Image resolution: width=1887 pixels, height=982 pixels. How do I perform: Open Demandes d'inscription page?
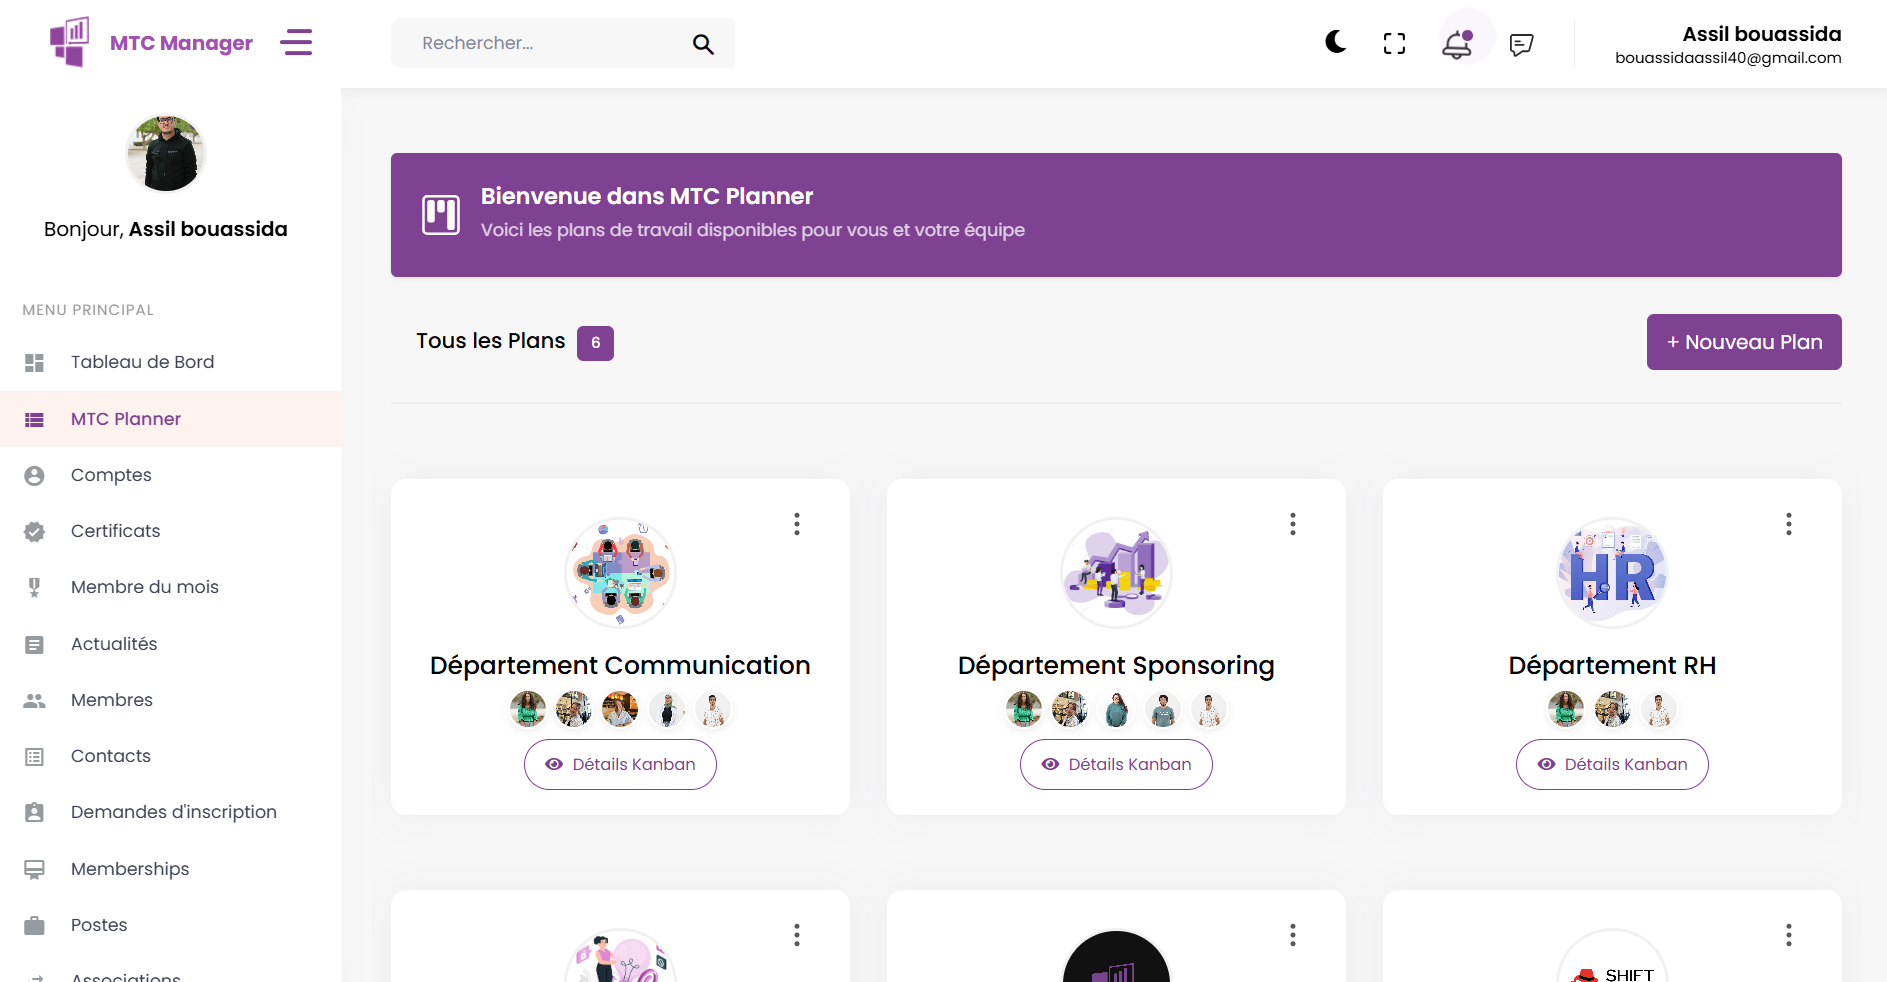click(170, 812)
